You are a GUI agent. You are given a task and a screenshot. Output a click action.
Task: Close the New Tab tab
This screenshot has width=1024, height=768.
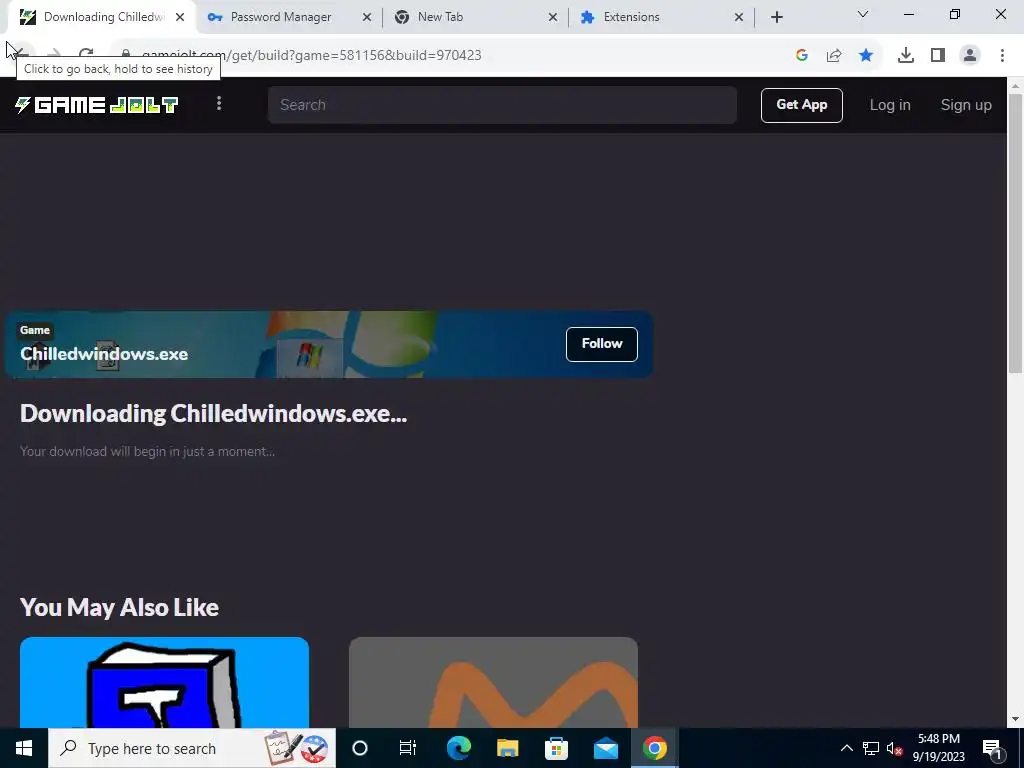point(553,18)
